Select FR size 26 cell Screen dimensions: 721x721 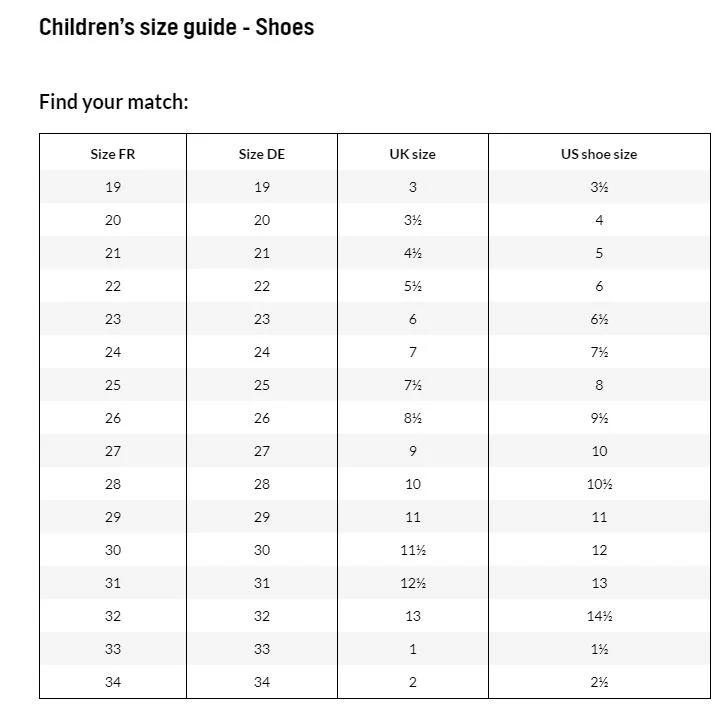[113, 418]
